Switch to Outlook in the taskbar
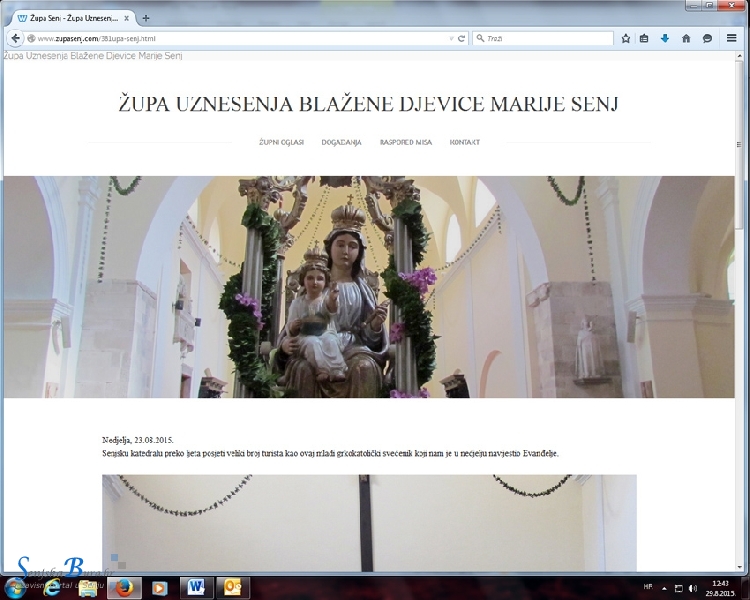Screen dimensions: 750x600 coord(233,588)
